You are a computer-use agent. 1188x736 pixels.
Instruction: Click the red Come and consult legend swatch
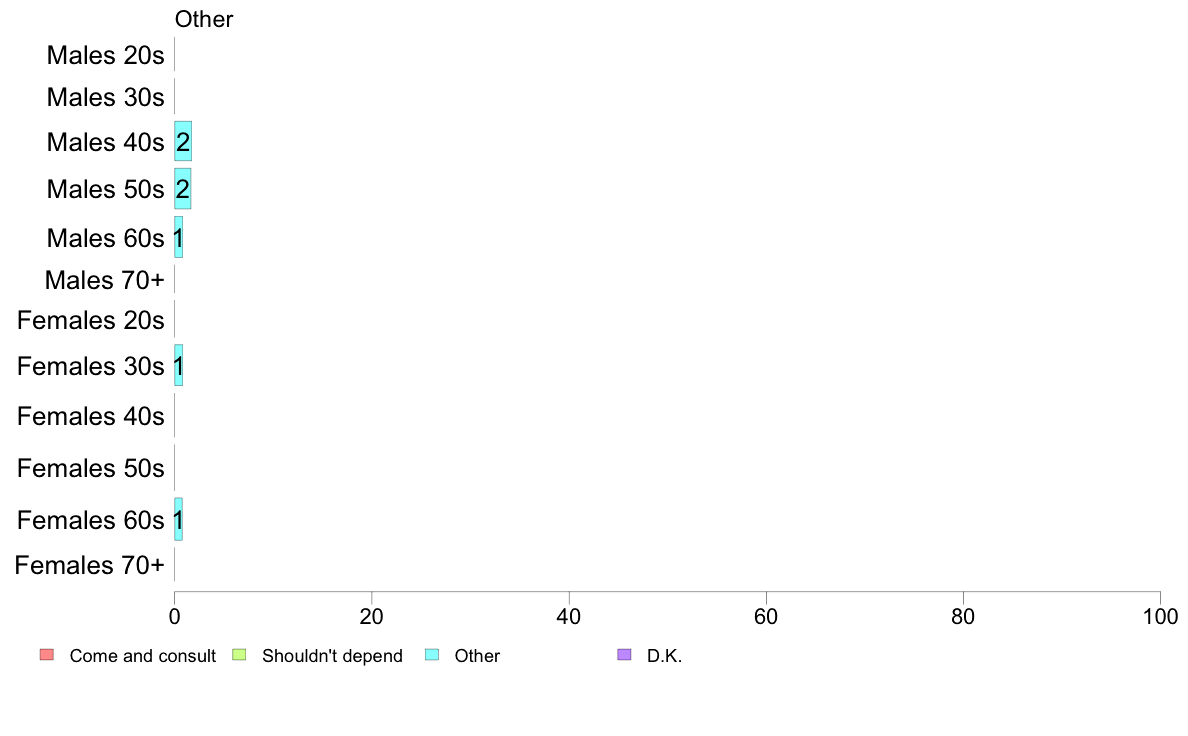click(47, 655)
